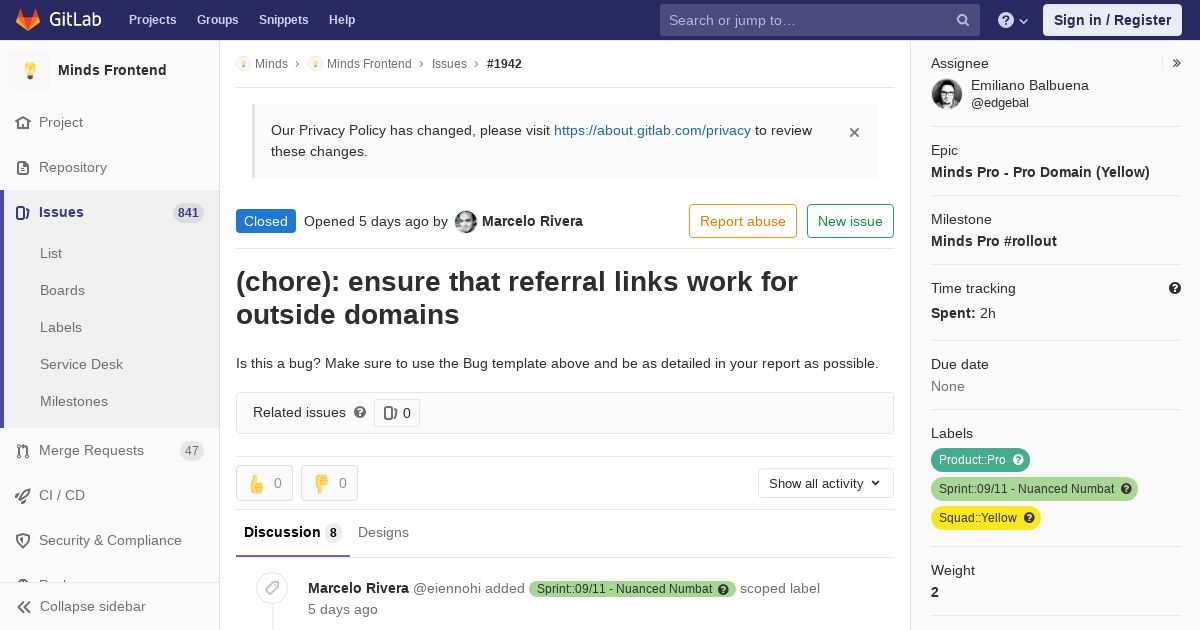Click the Time tracking help icon
The image size is (1200, 630).
[x=1175, y=288]
